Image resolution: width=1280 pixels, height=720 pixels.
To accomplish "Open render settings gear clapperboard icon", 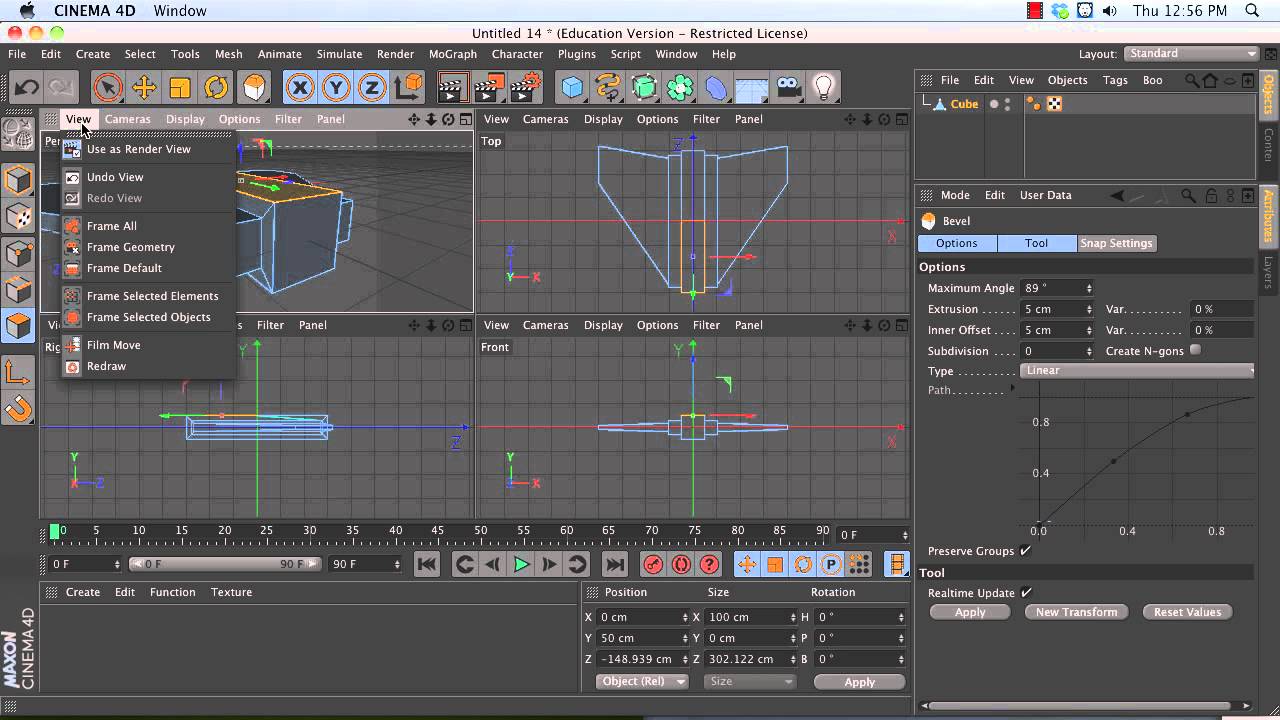I will click(526, 88).
